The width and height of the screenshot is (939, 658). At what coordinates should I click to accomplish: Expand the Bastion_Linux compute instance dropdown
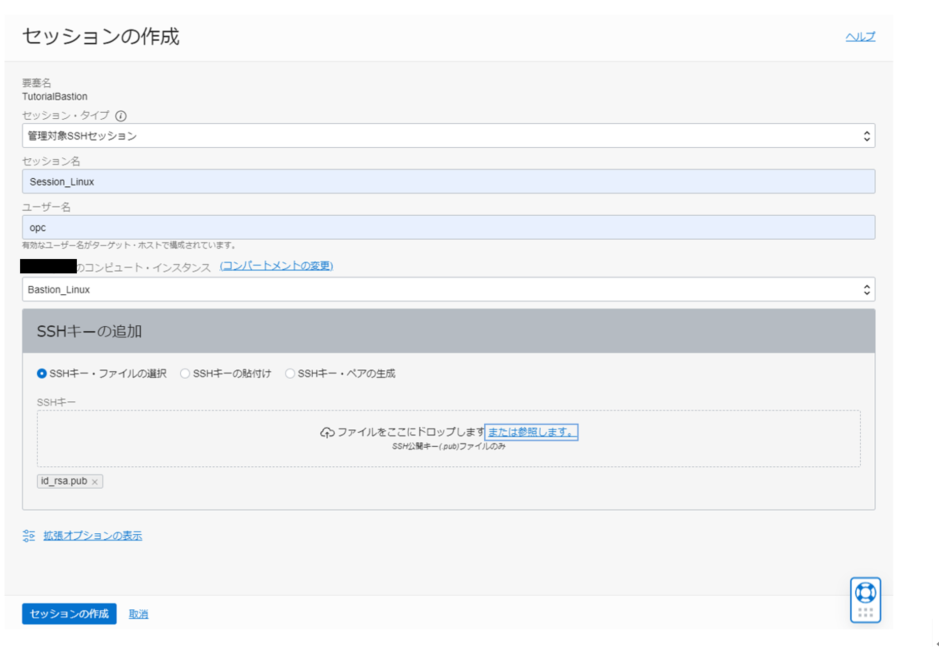[x=448, y=289]
